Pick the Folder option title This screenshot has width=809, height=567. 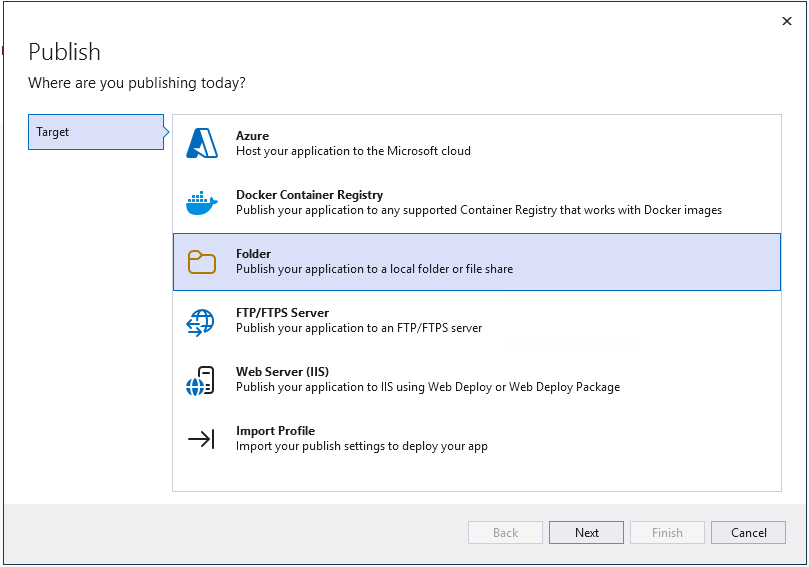click(253, 254)
